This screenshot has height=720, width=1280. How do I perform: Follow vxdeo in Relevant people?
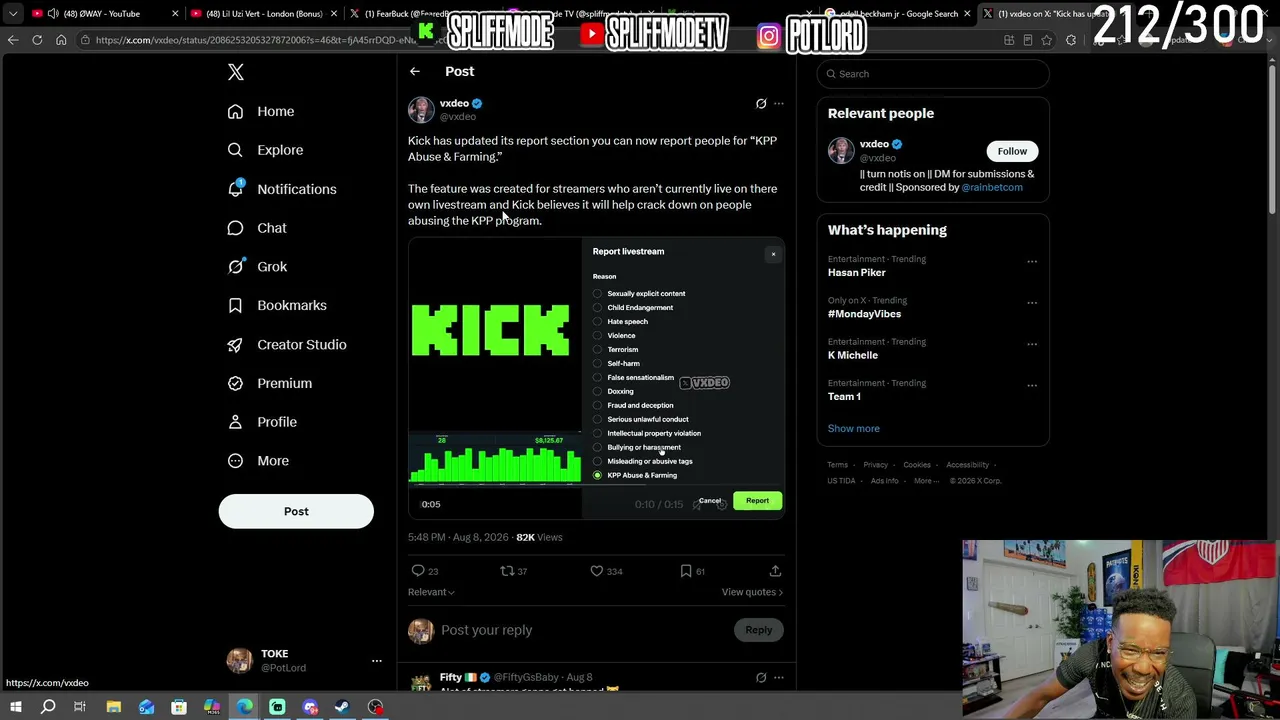(x=1012, y=151)
